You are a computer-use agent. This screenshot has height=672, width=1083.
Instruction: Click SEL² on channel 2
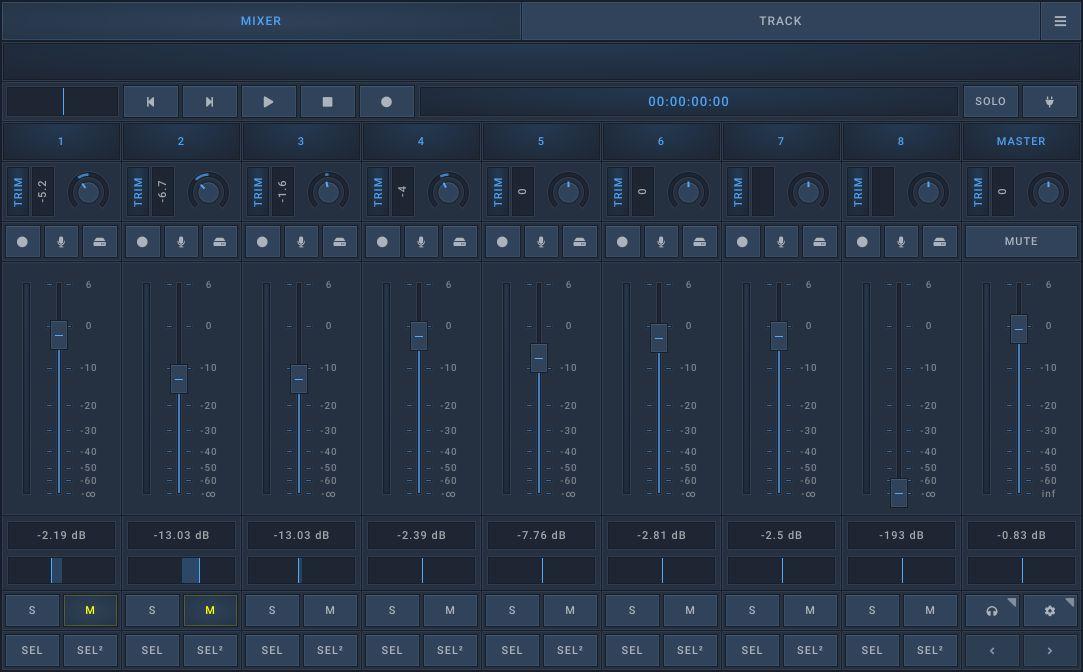210,651
